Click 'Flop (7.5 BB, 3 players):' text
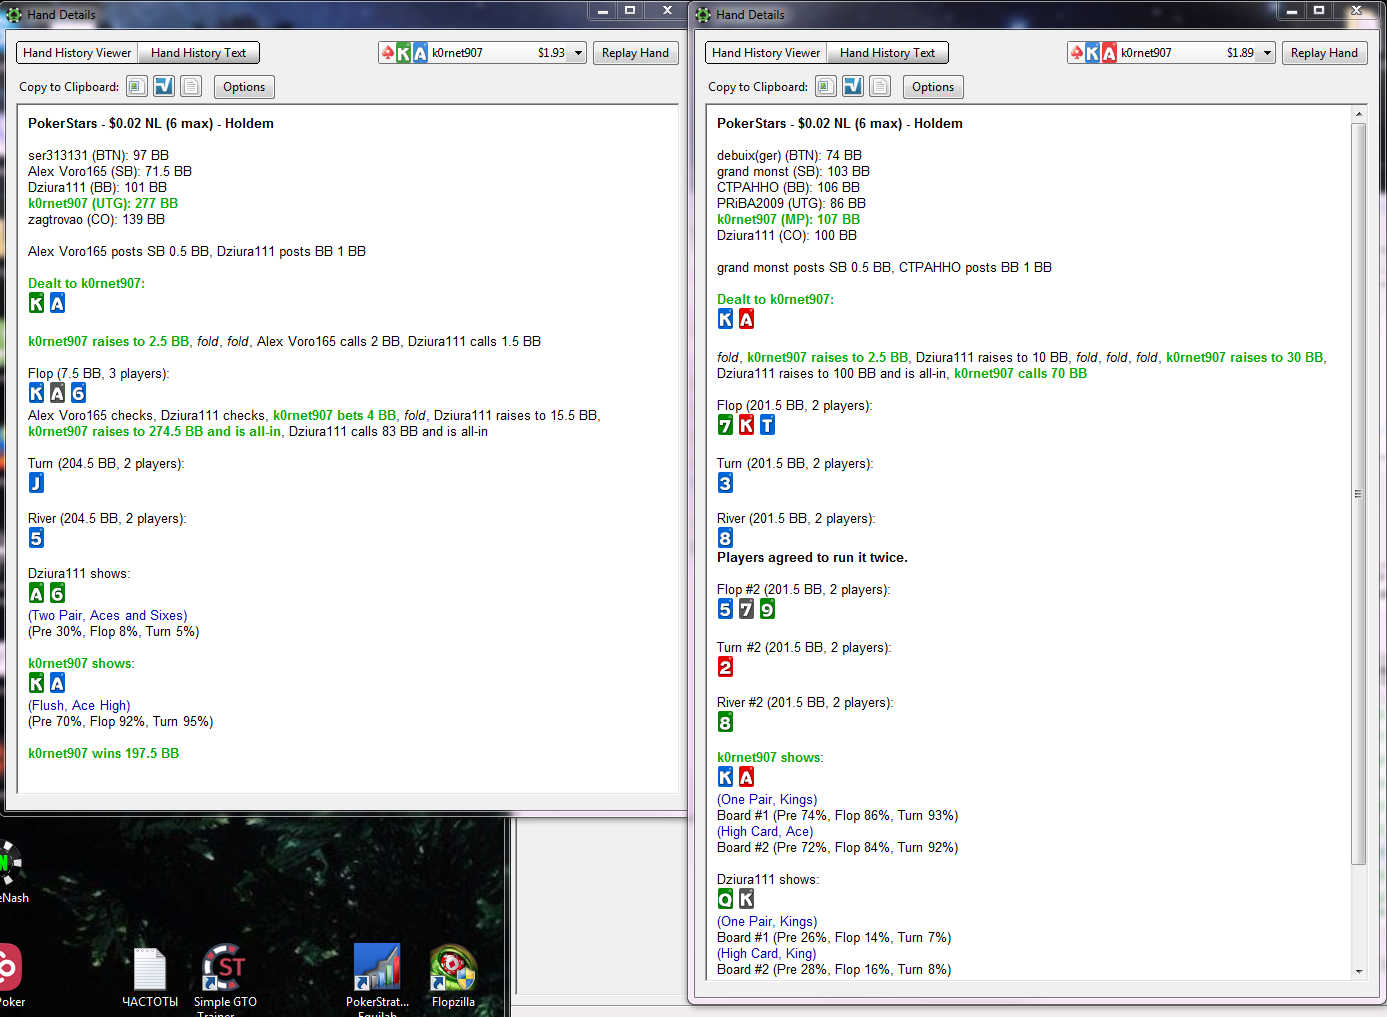Viewport: 1387px width, 1017px height. 99,373
